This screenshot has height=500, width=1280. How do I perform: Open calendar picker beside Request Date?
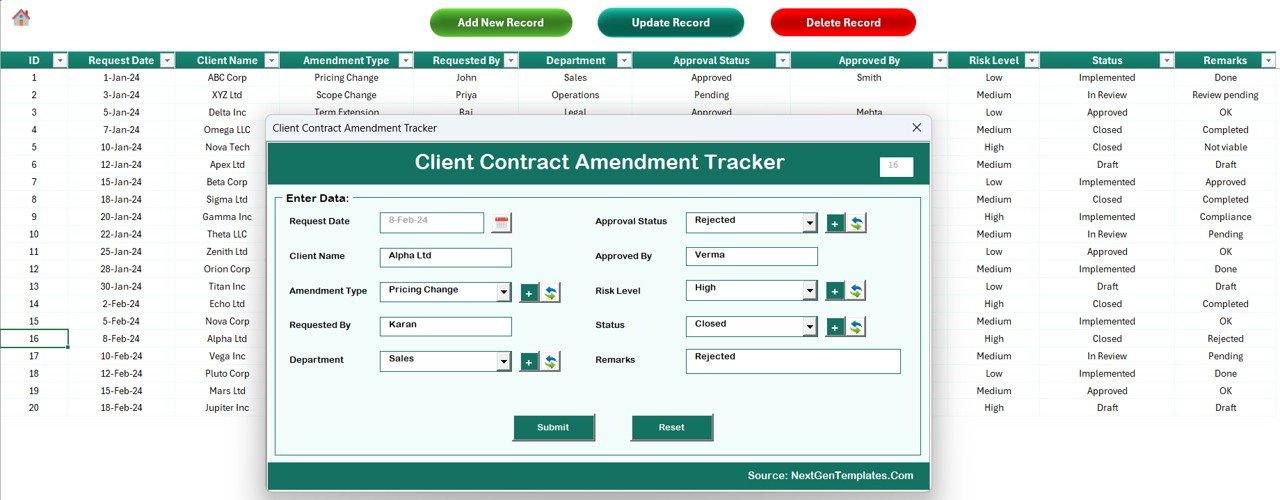(x=502, y=222)
